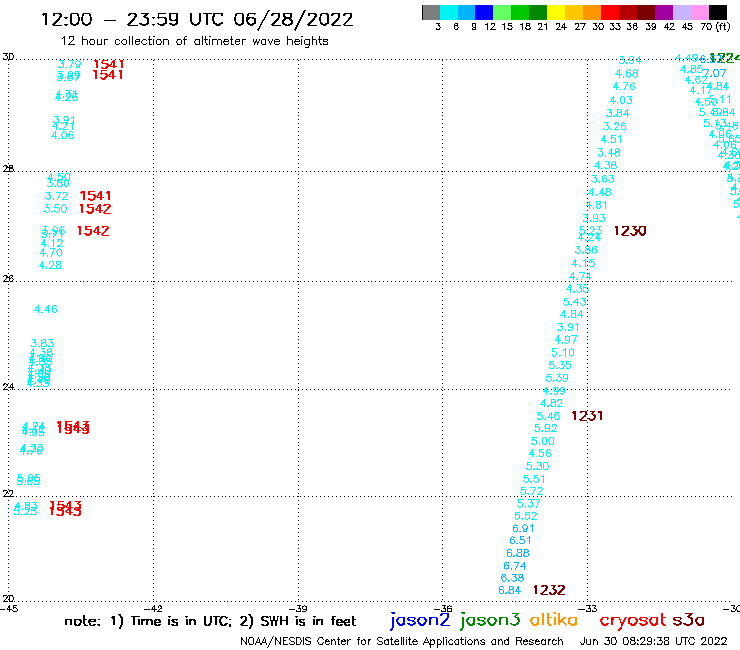
Task: Click the 4.70 wave height reading
Action: [51, 253]
